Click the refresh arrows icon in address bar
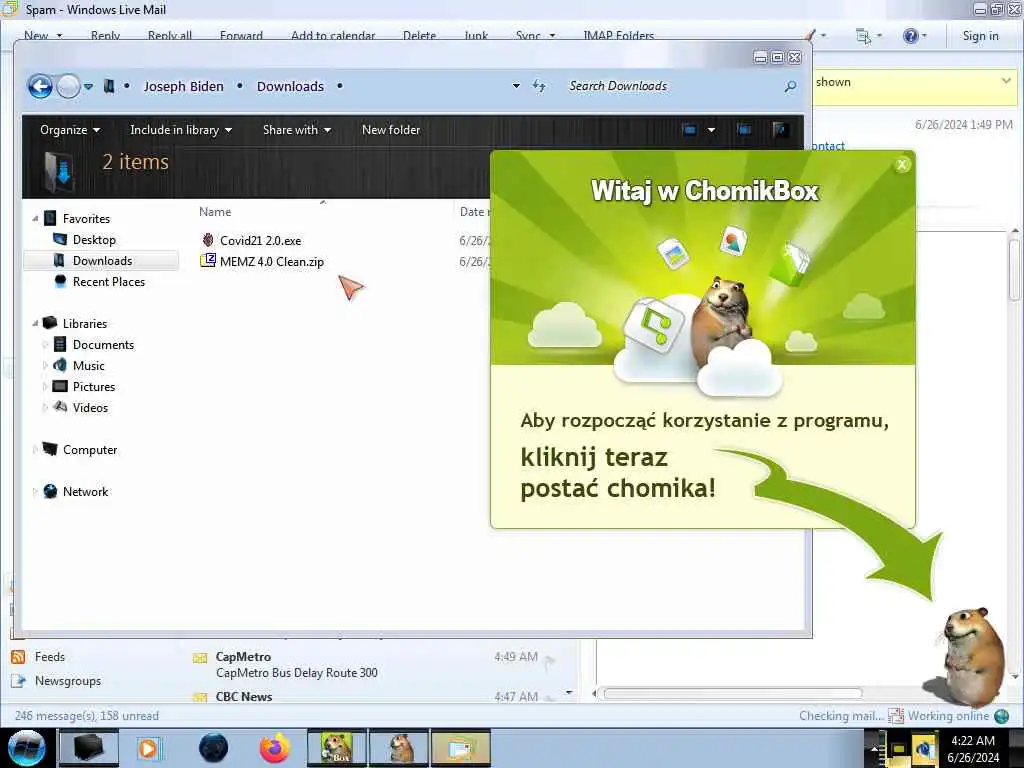This screenshot has width=1024, height=768. (x=539, y=86)
